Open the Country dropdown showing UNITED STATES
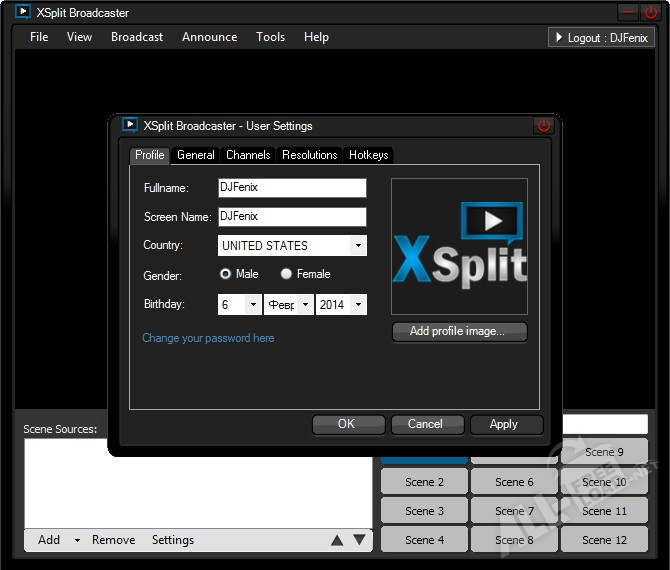 357,246
